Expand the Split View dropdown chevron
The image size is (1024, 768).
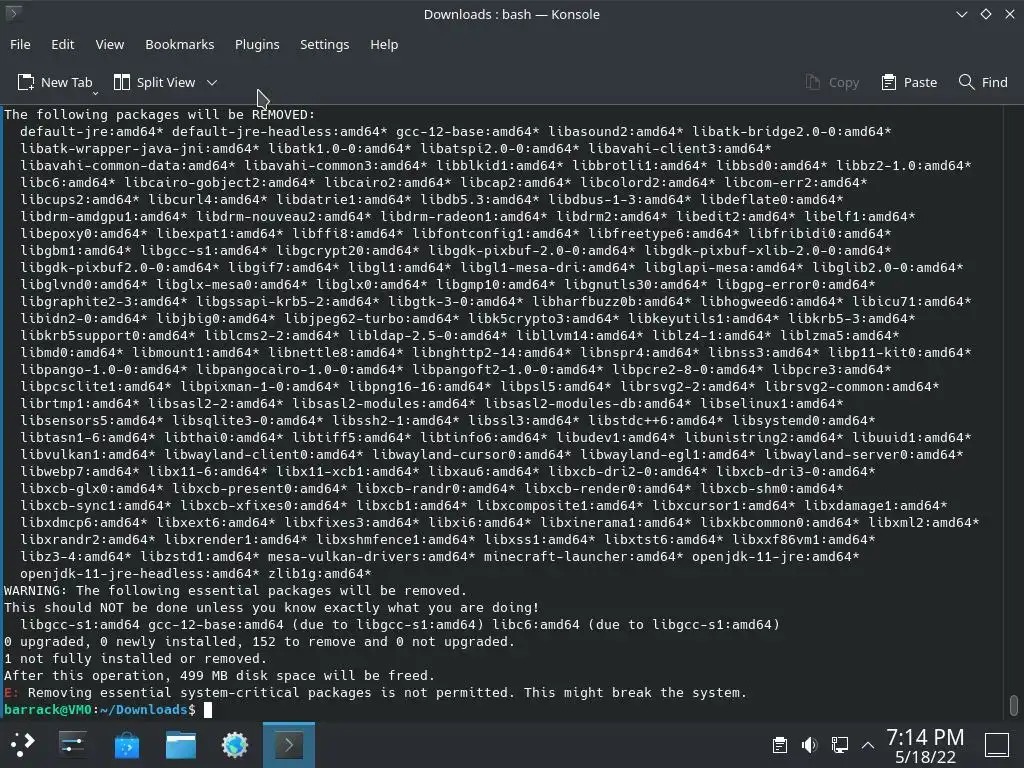click(x=212, y=82)
